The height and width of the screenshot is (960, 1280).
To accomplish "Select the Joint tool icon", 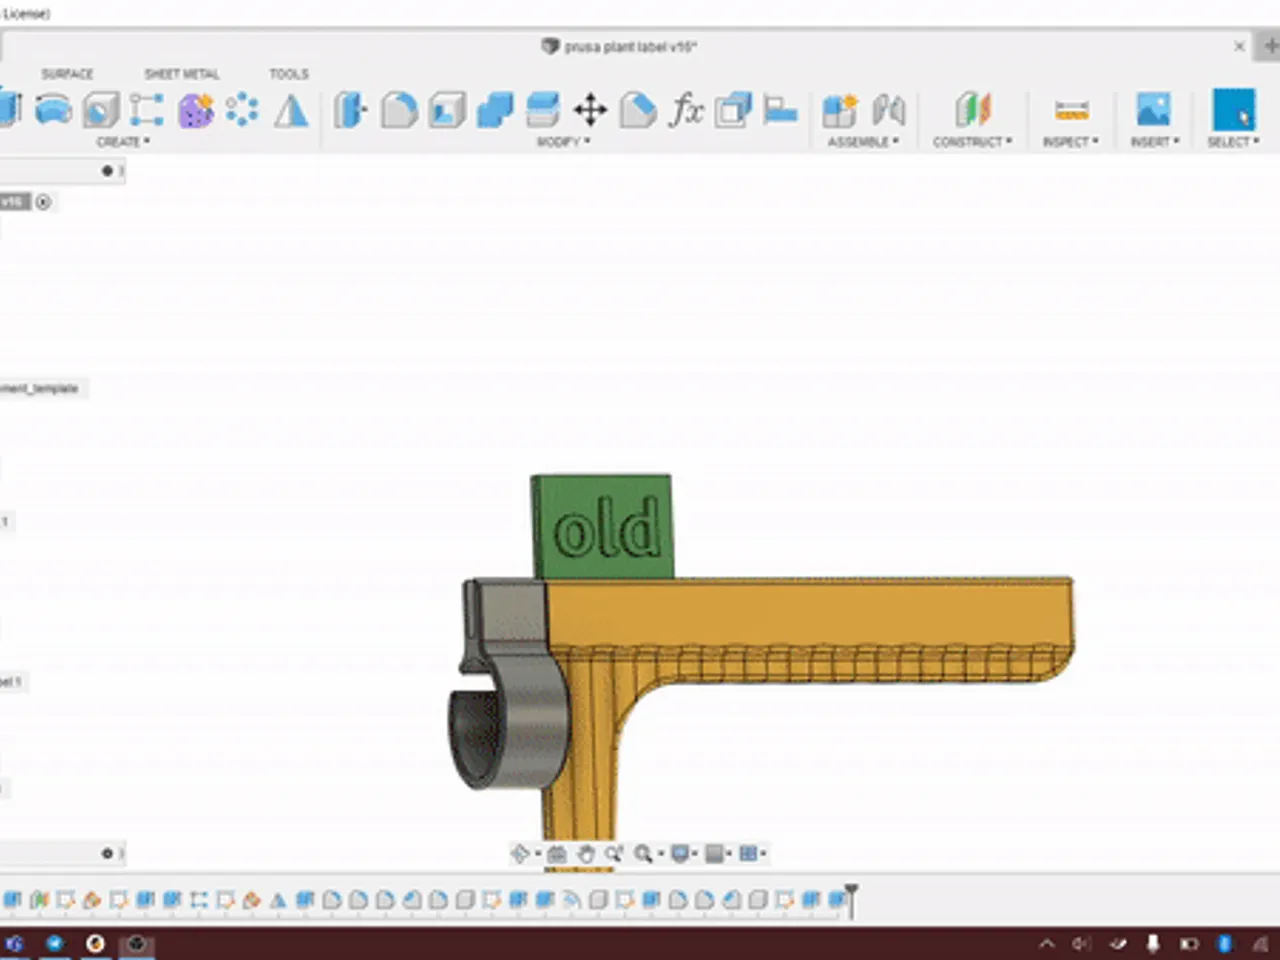I will click(888, 109).
